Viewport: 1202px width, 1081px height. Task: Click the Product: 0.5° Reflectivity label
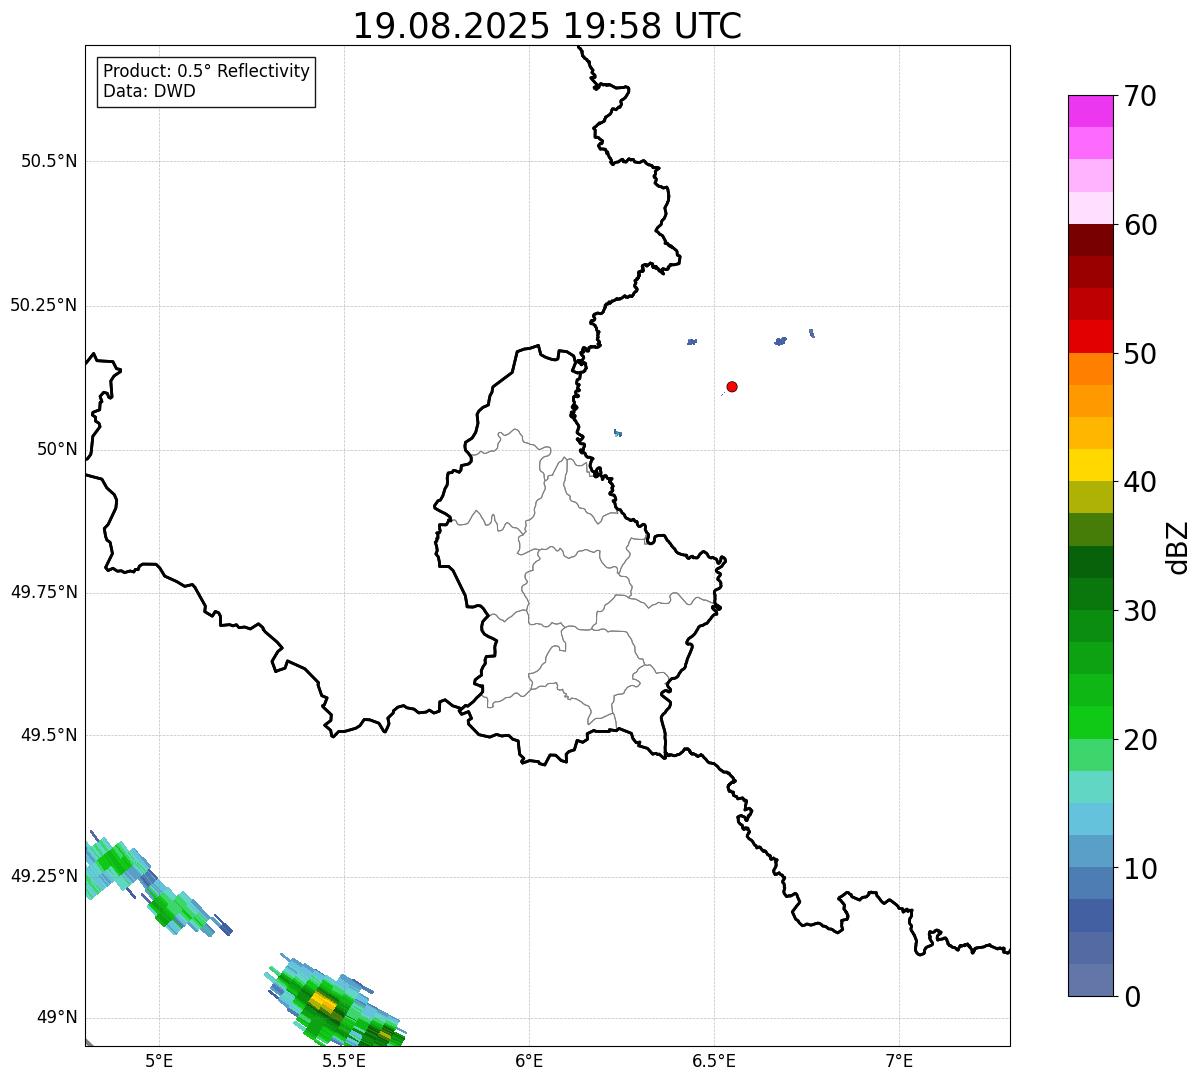pyautogui.click(x=206, y=72)
